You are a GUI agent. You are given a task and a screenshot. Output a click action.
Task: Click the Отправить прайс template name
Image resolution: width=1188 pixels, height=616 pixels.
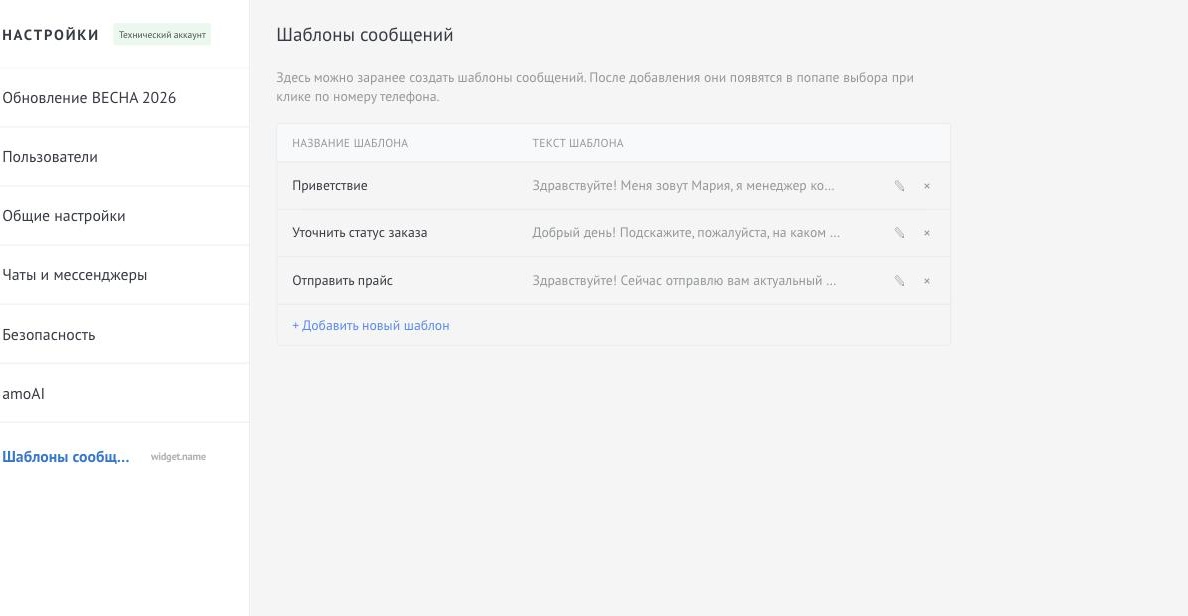342,280
